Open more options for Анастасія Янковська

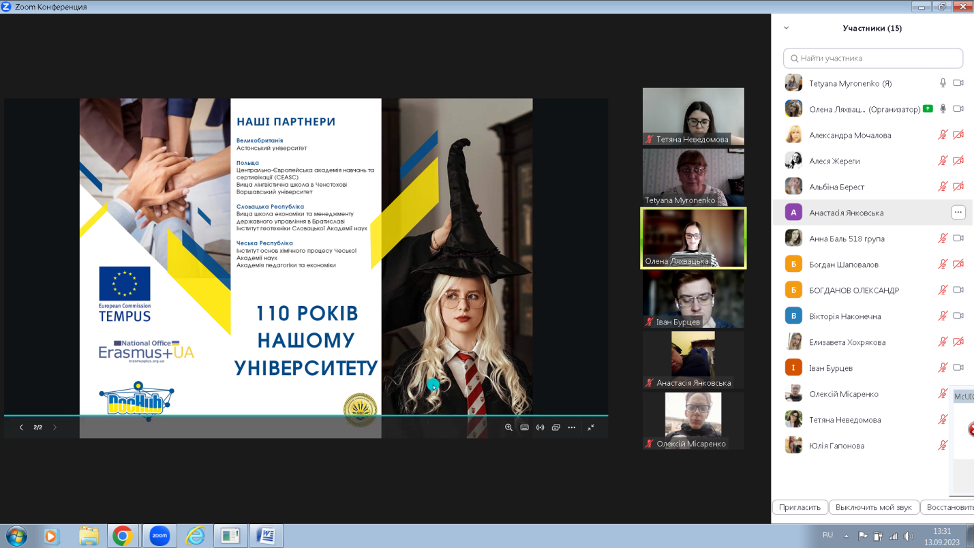pyautogui.click(x=957, y=212)
